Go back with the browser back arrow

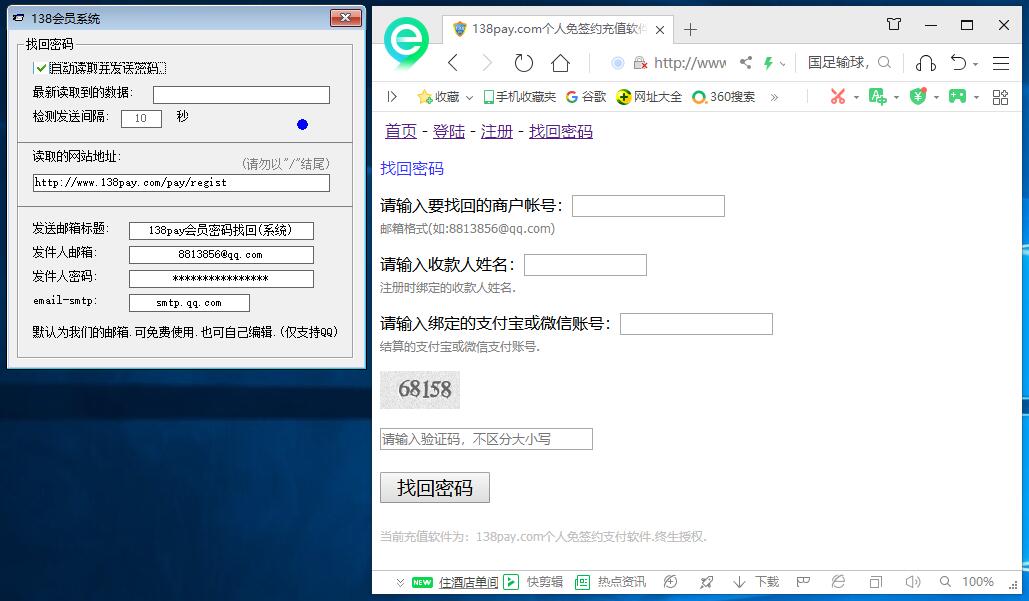coord(453,63)
